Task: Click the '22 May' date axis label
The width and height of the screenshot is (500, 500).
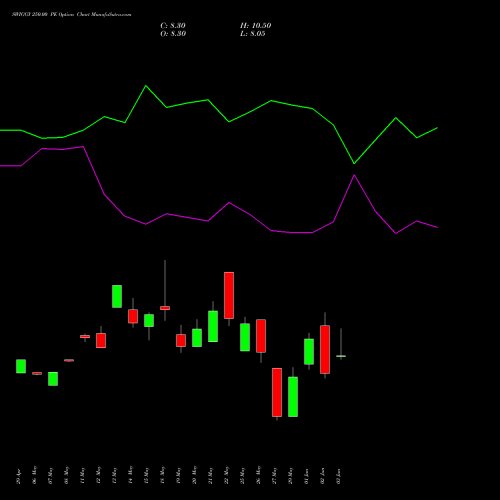Action: pyautogui.click(x=226, y=475)
